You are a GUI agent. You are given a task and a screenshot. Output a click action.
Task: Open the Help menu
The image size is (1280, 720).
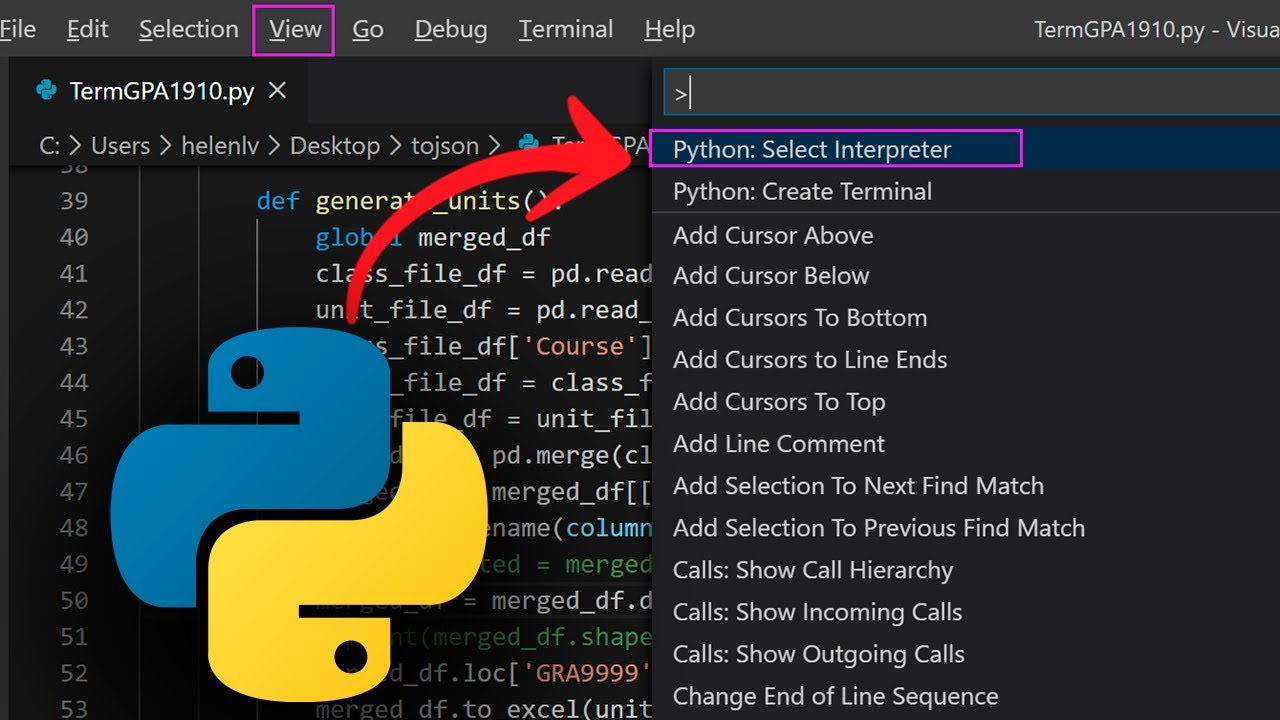669,30
